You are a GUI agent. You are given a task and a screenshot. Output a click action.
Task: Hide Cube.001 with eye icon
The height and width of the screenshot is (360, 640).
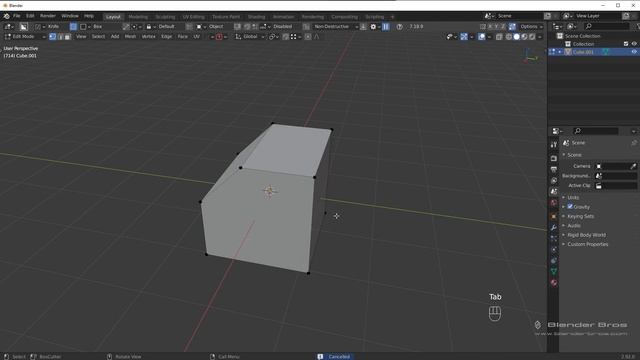coord(634,52)
